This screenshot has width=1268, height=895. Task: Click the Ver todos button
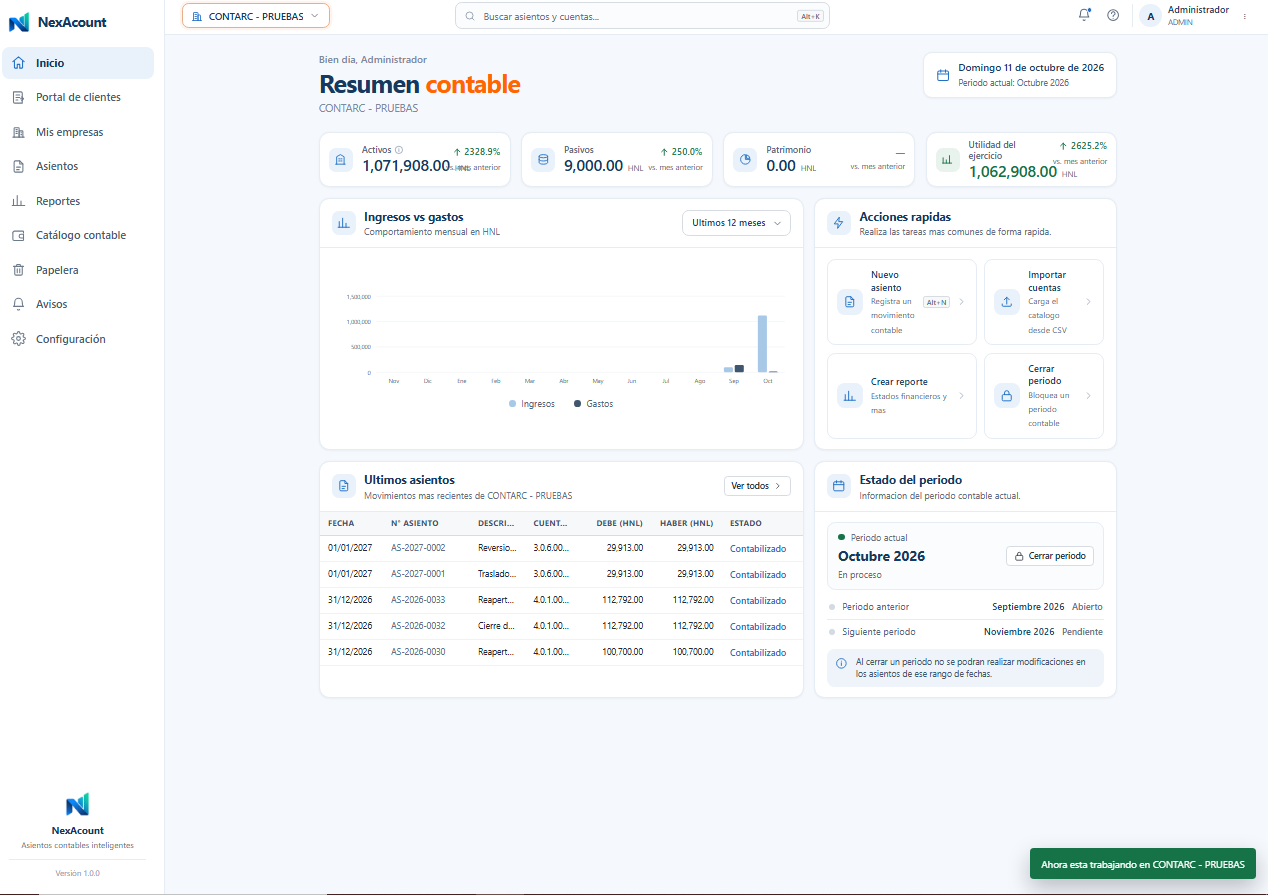tap(757, 486)
